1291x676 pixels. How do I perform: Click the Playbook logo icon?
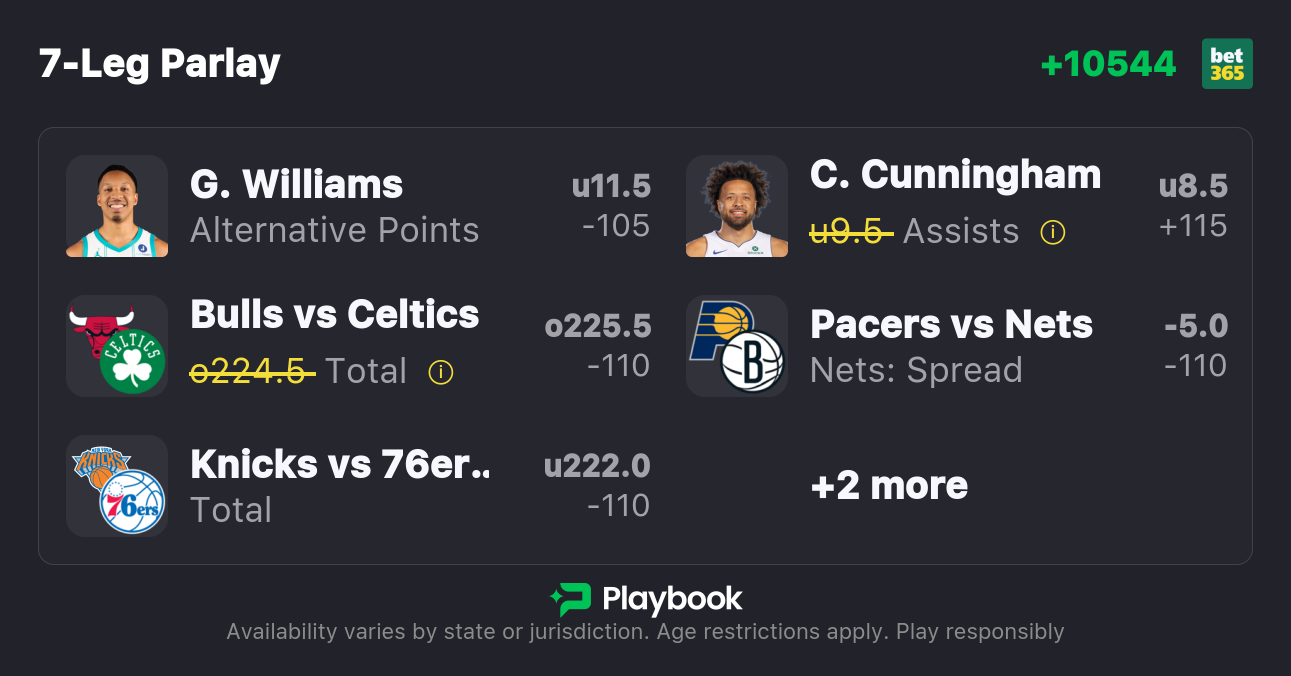click(x=570, y=599)
